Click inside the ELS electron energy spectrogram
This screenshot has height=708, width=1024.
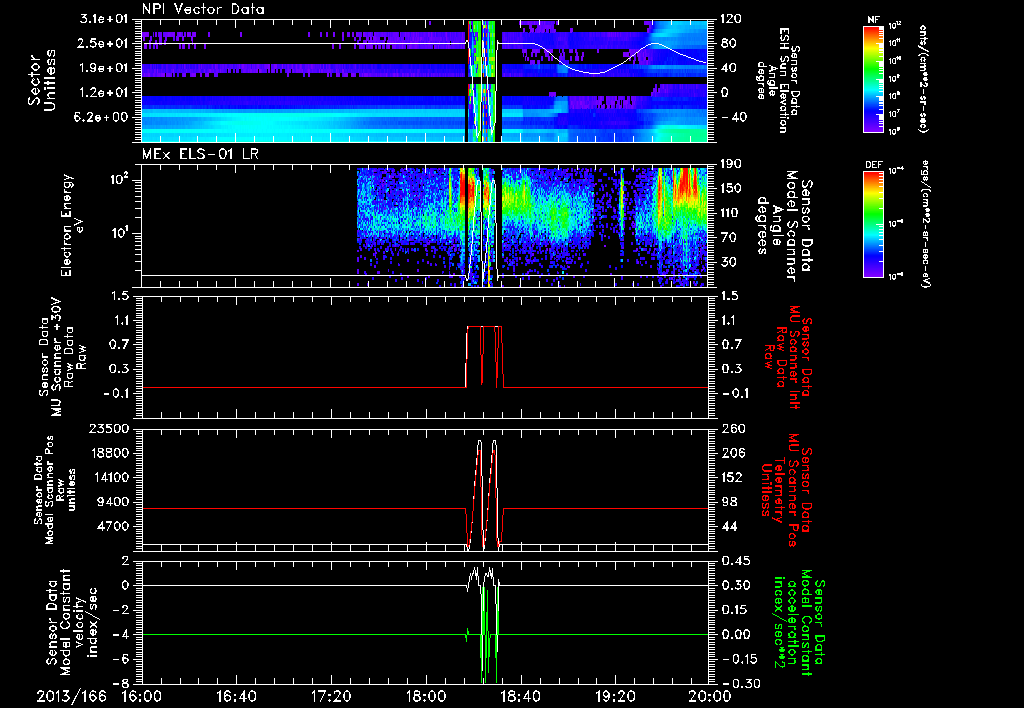pos(425,226)
